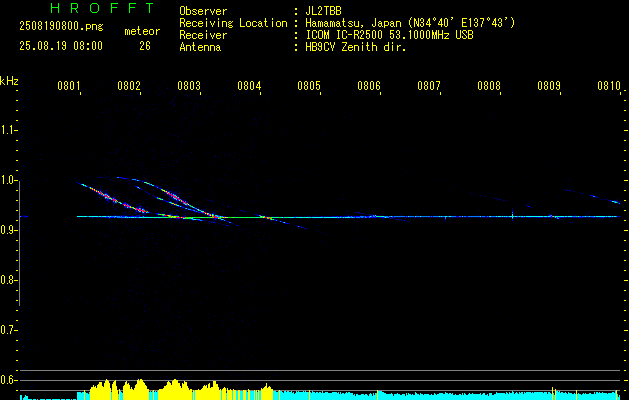629x400 pixels.
Task: Select the filename 2508190800.png
Action: click(61, 26)
